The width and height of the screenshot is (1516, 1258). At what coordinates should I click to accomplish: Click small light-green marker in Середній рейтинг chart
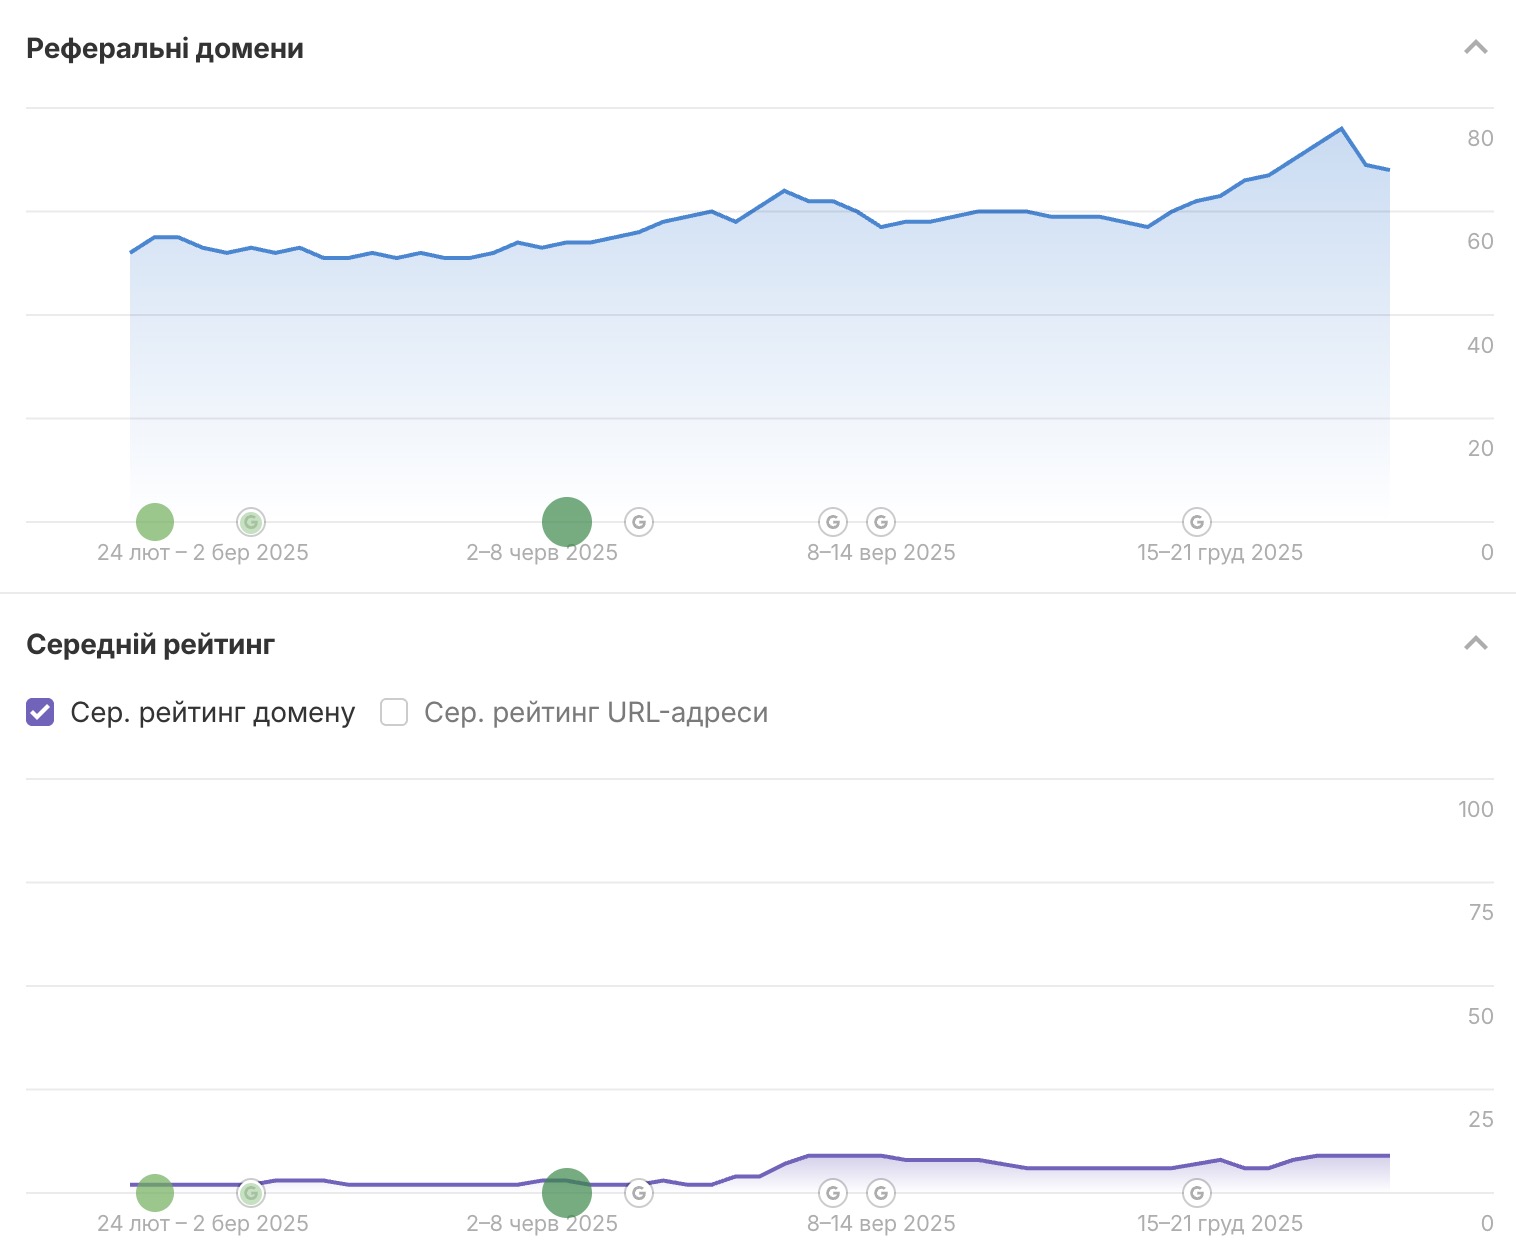155,1192
